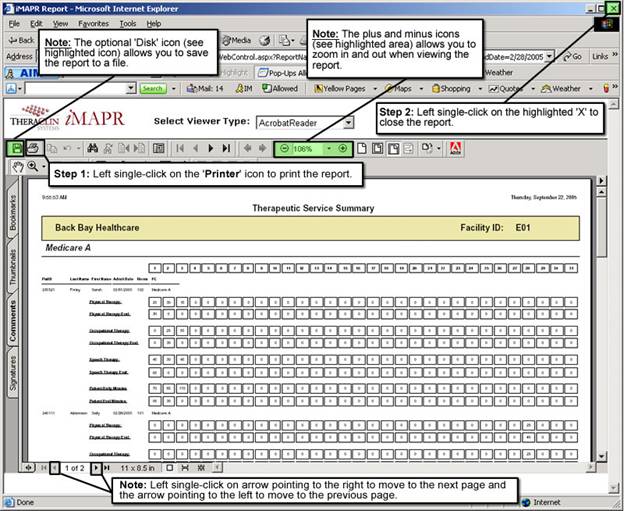This screenshot has height=511, width=624.
Task: Select the magnifier Zoom tool
Action: [33, 167]
